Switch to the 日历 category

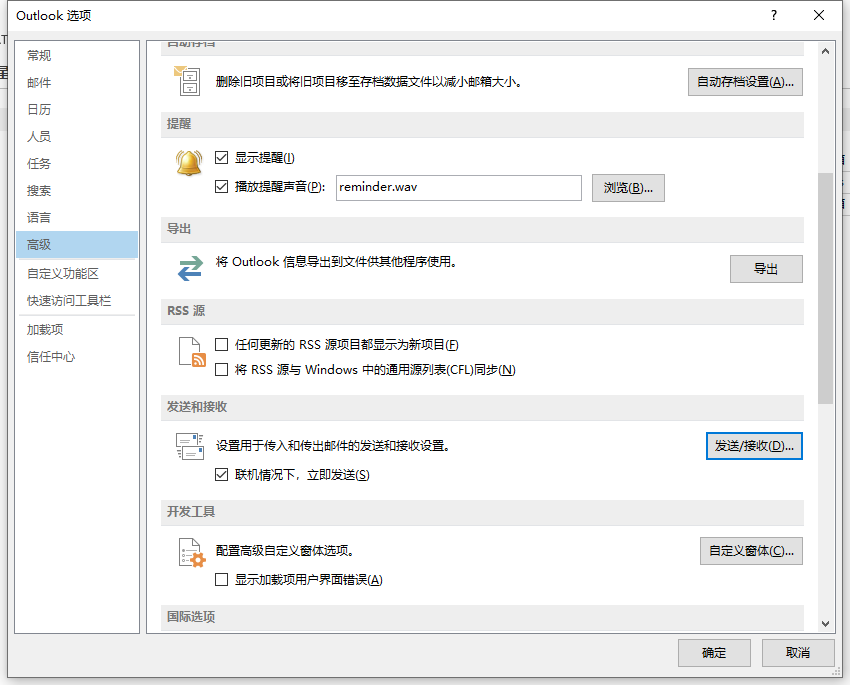76,109
